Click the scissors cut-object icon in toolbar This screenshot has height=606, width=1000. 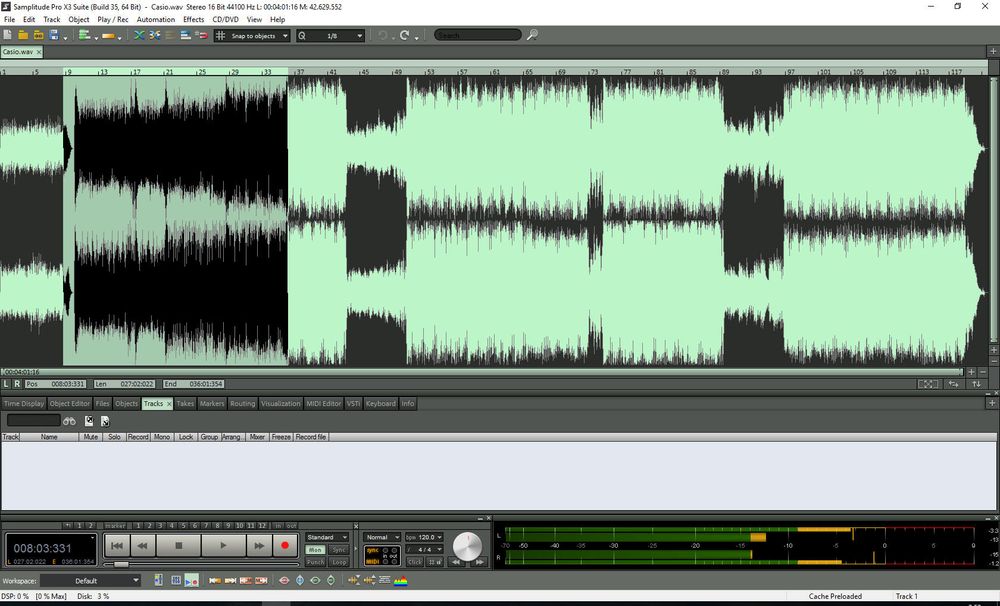click(x=153, y=34)
